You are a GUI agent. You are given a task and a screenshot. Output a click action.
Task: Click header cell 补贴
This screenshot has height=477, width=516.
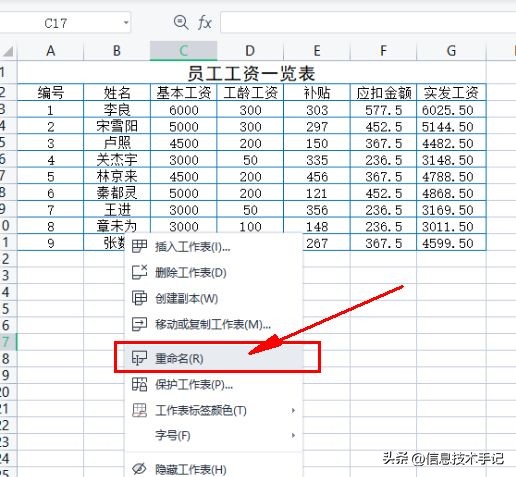[317, 92]
